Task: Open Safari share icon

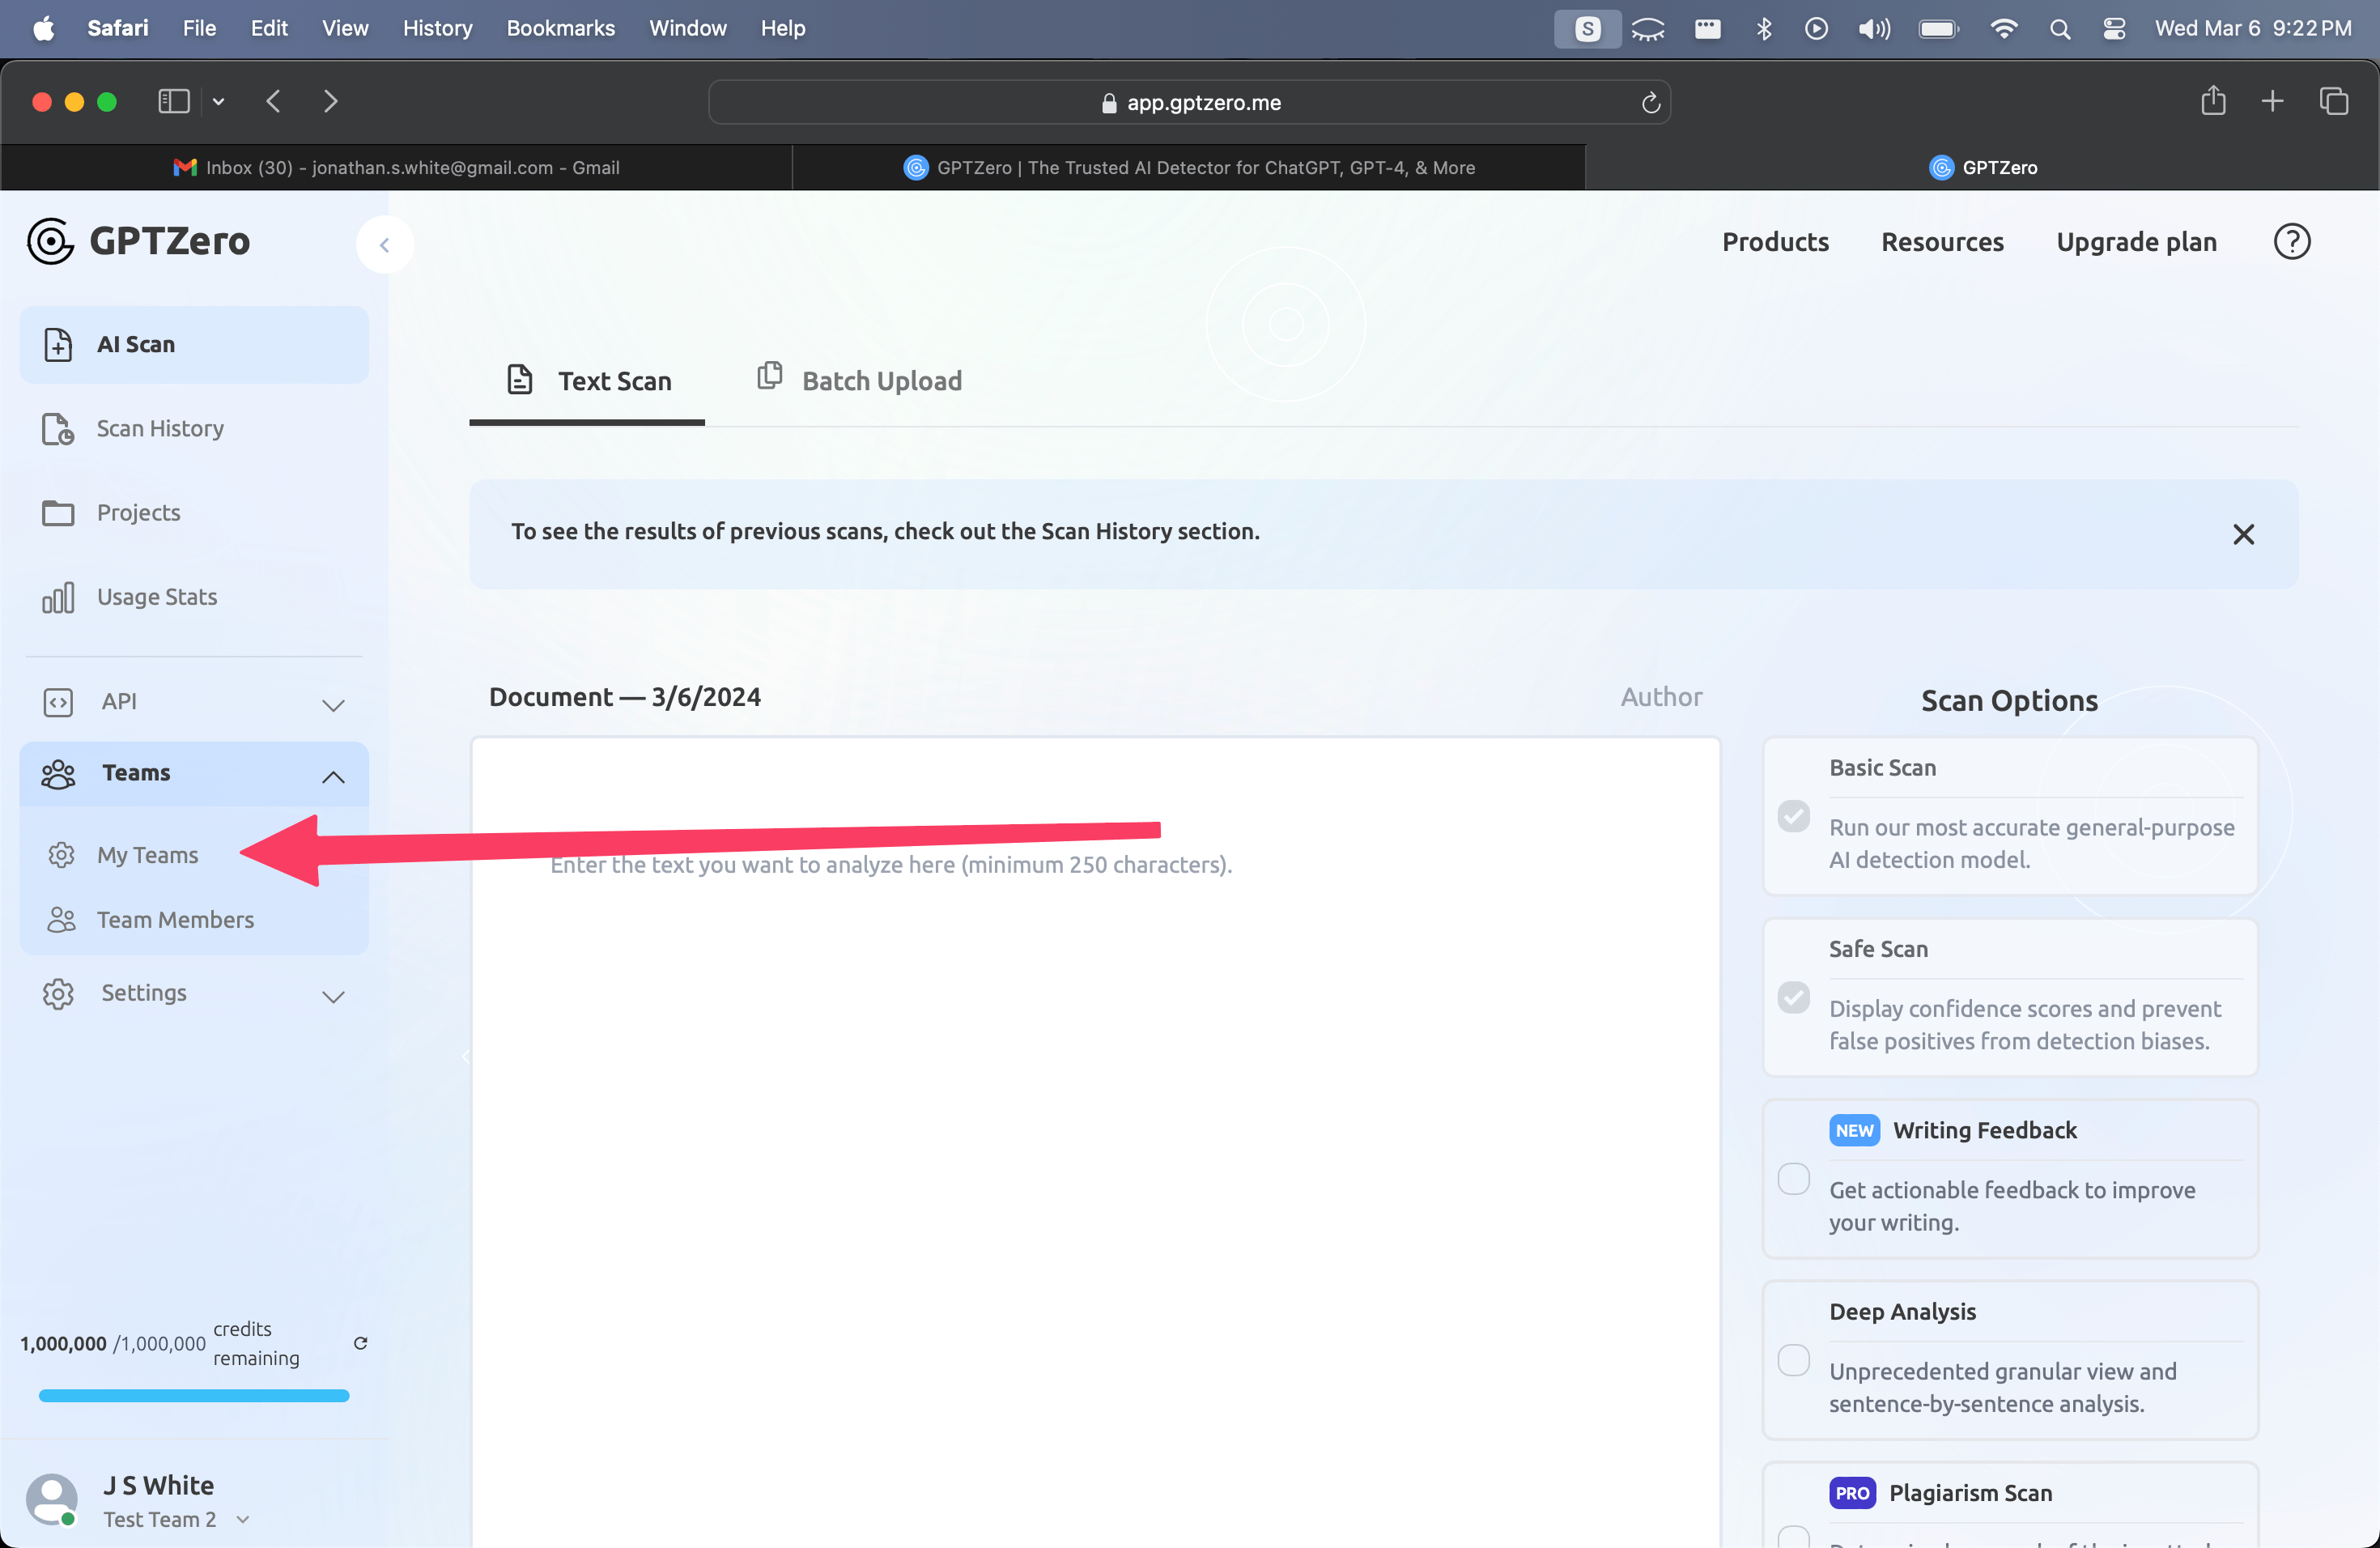Action: [2213, 101]
